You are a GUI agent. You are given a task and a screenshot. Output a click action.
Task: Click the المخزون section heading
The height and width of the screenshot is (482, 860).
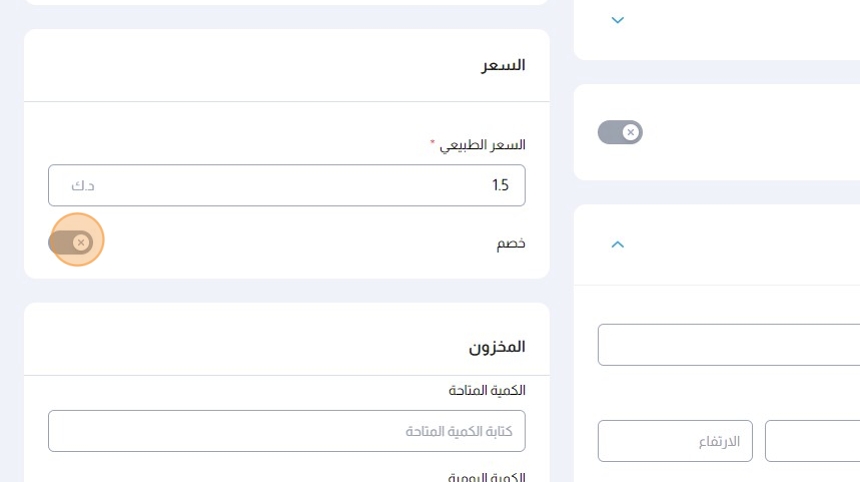pyautogui.click(x=497, y=347)
